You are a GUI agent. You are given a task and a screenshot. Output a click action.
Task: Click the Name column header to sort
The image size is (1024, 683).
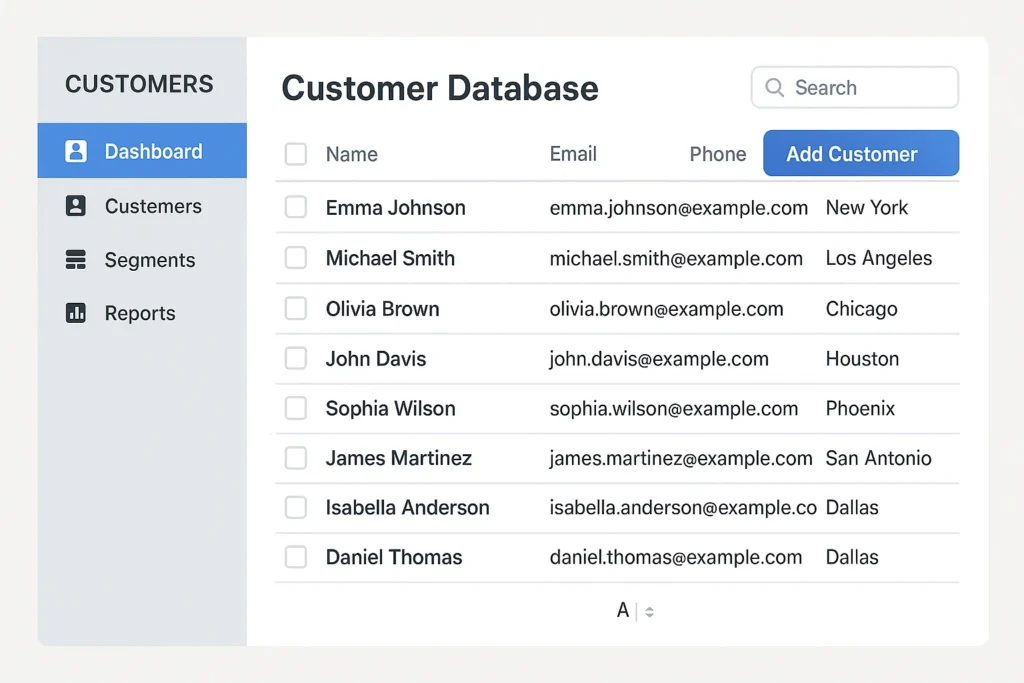tap(351, 154)
